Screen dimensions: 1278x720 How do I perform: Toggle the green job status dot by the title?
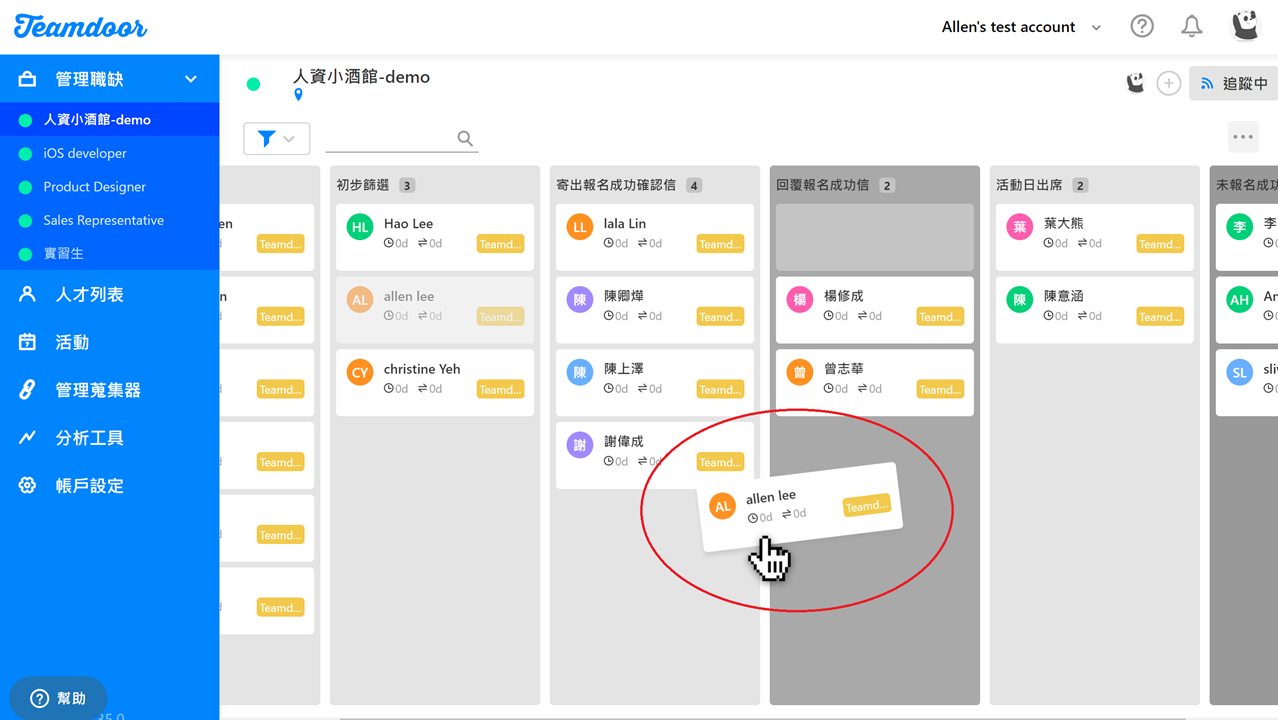point(254,84)
